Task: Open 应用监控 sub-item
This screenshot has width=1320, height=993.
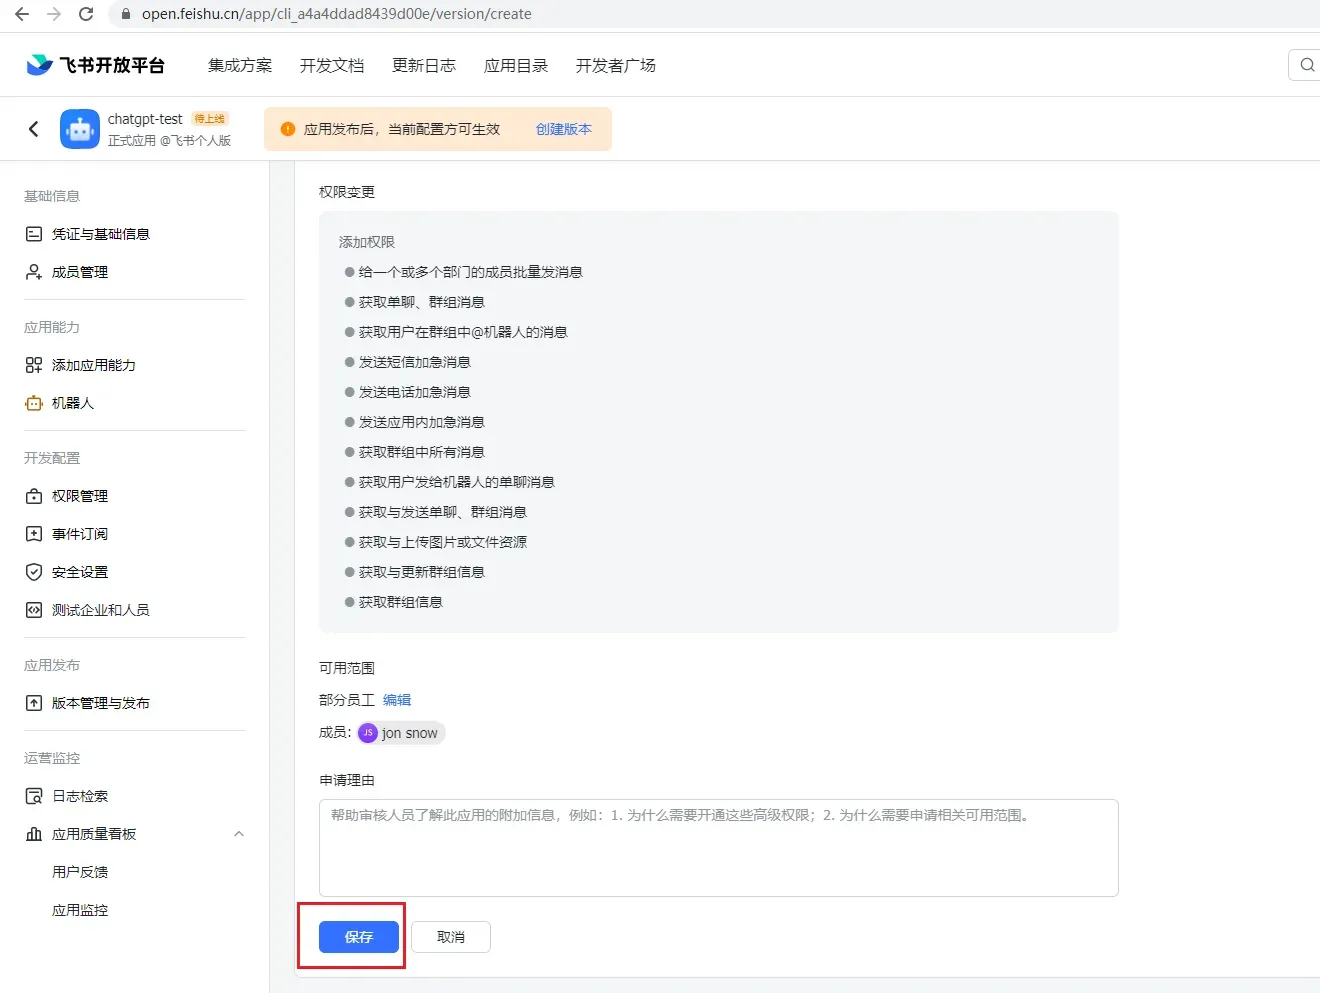Action: coord(80,910)
